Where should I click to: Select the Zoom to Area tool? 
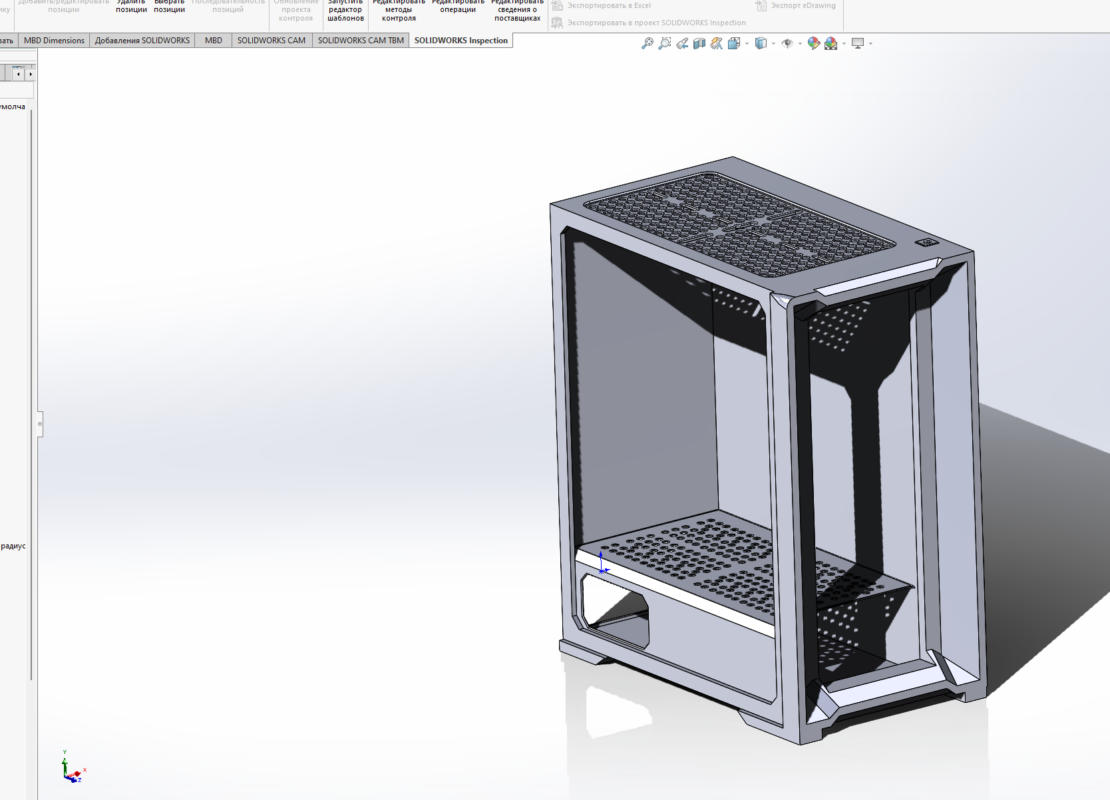pos(664,43)
